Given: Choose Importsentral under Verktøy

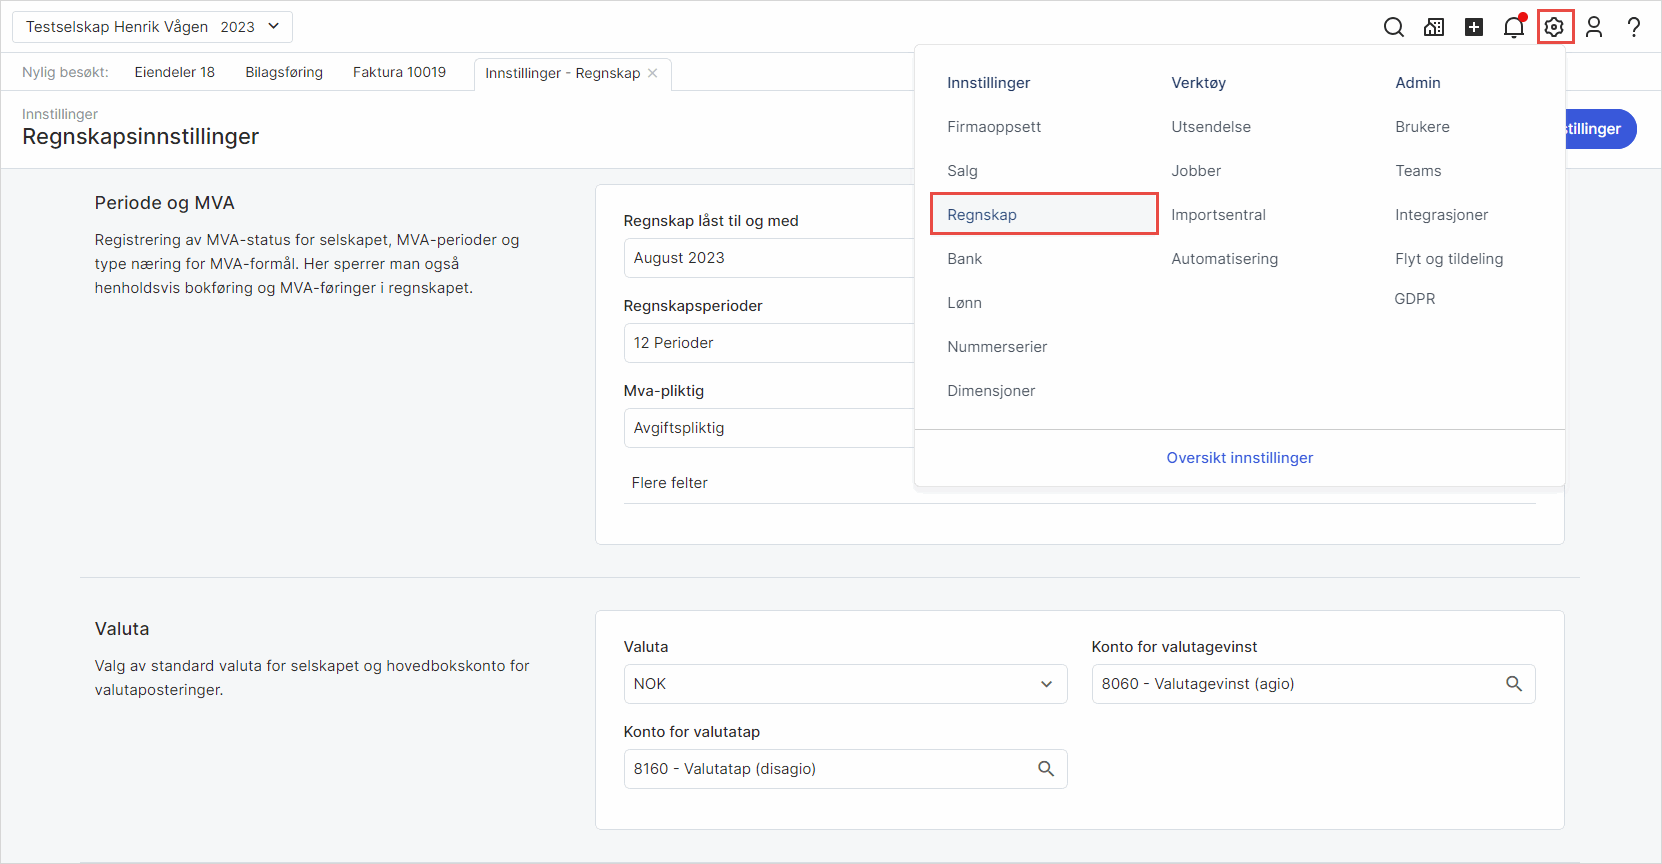Looking at the screenshot, I should tap(1218, 215).
